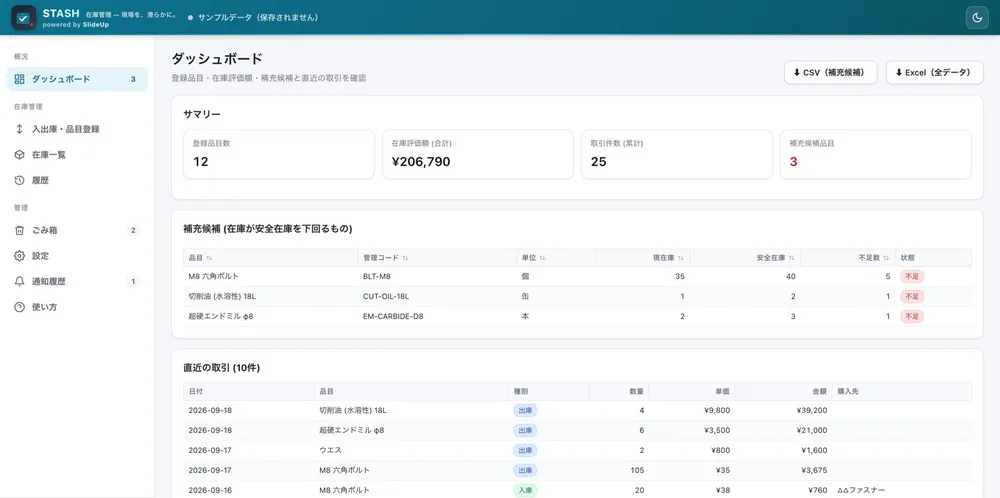The height and width of the screenshot is (498, 1000).
Task: Toggle dark mode with the moon icon
Action: pos(977,17)
